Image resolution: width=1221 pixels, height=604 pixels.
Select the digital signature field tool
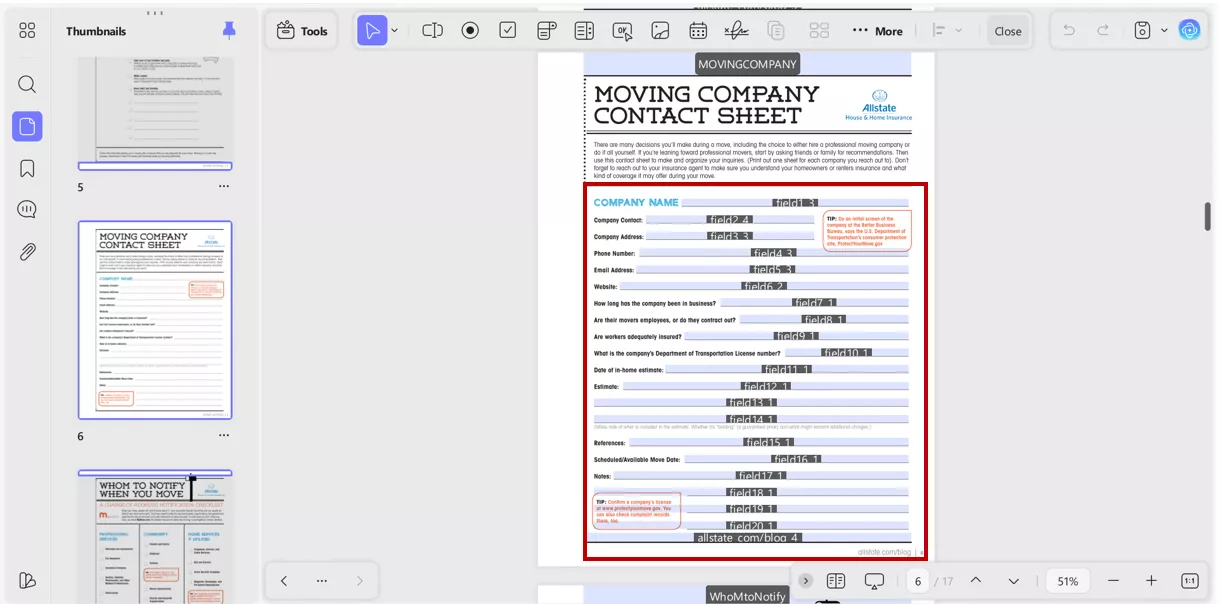pos(736,31)
